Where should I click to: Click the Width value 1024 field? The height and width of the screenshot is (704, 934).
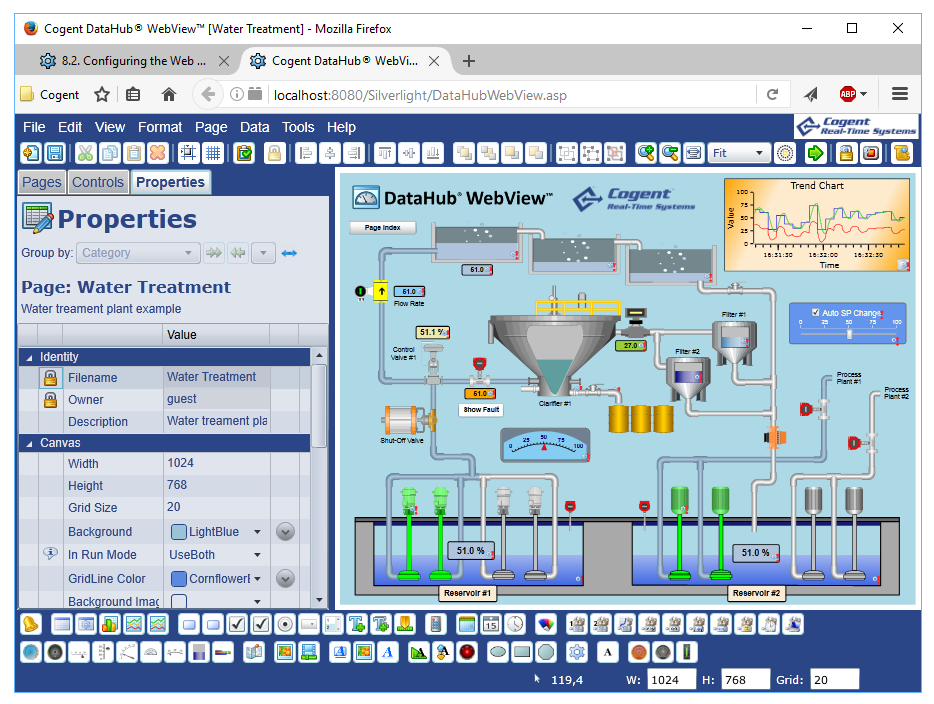(x=216, y=463)
